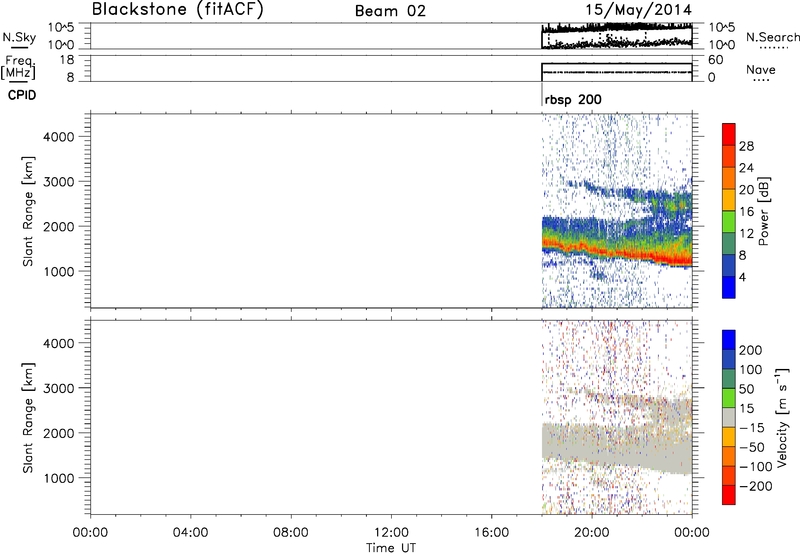The image size is (800, 554).
Task: Click the N.Search legend label
Action: tap(772, 37)
